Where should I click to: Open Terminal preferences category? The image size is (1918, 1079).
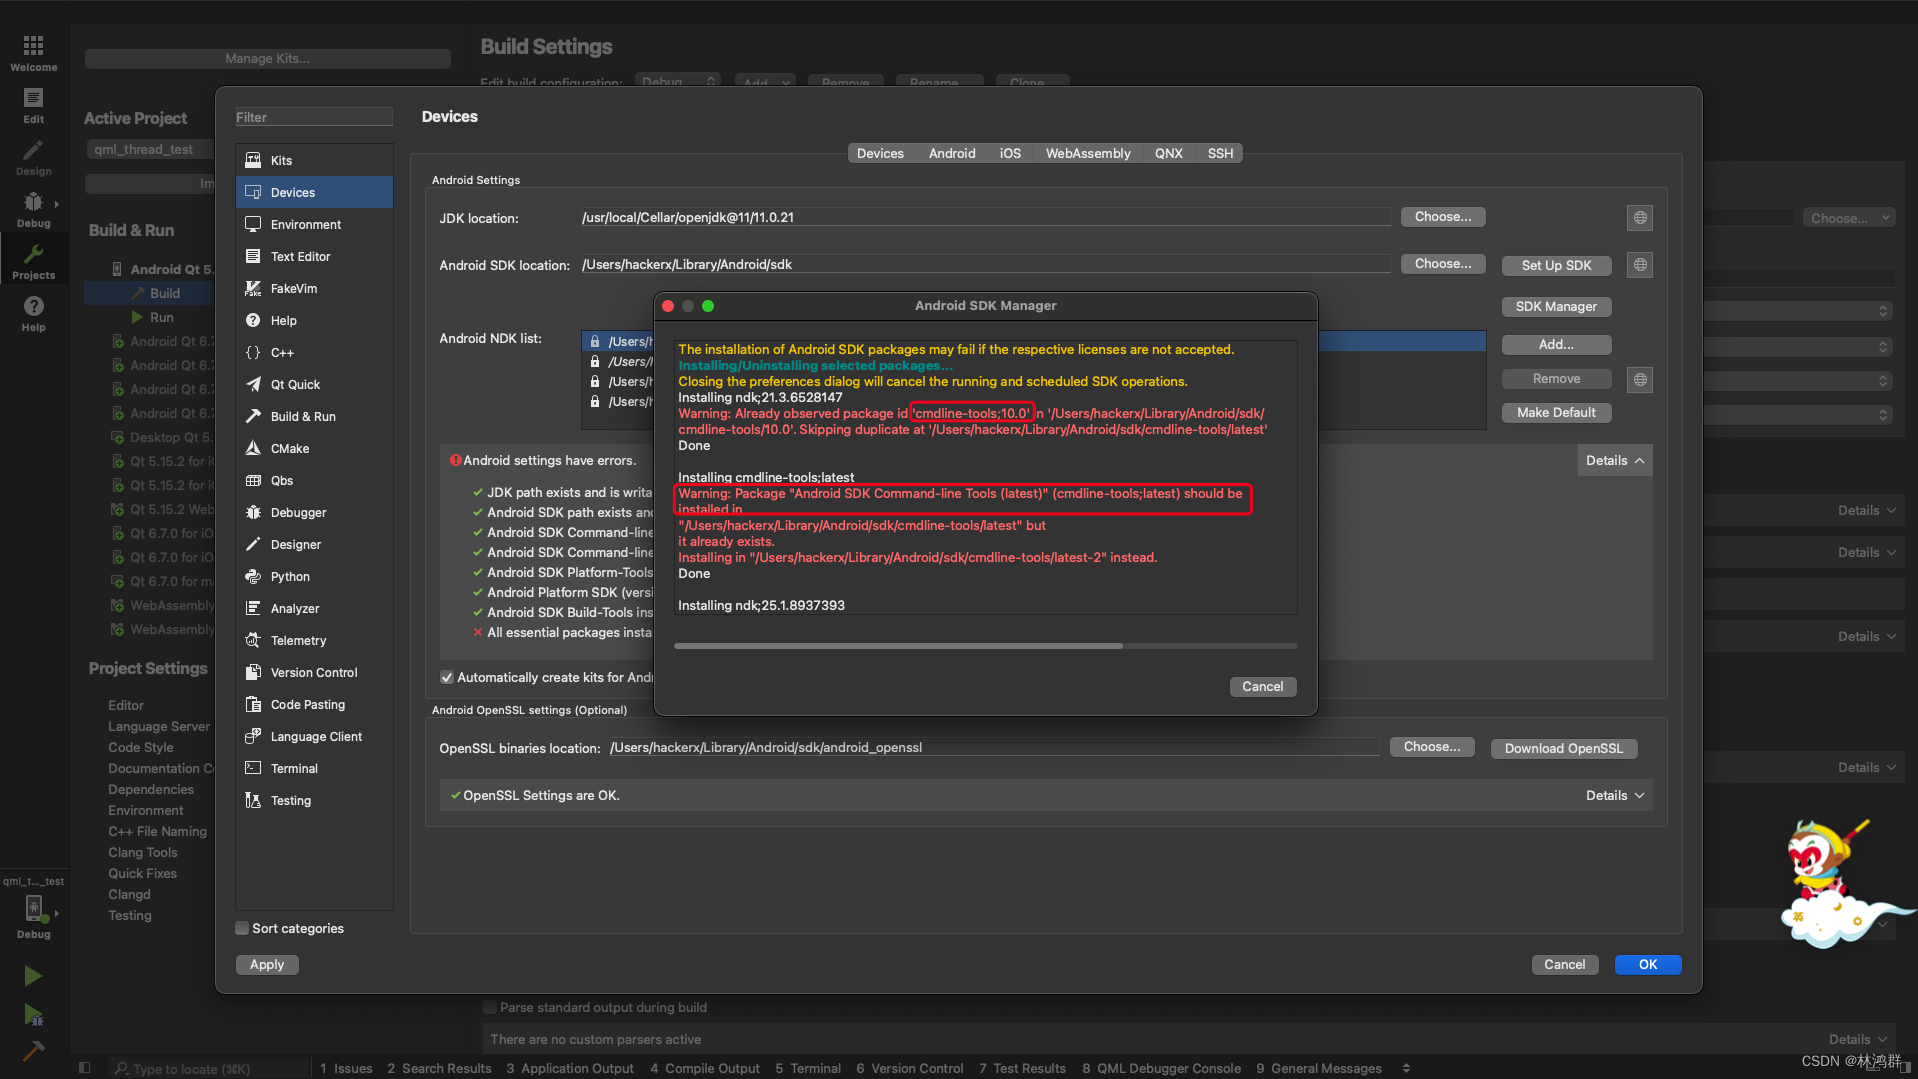click(x=314, y=768)
